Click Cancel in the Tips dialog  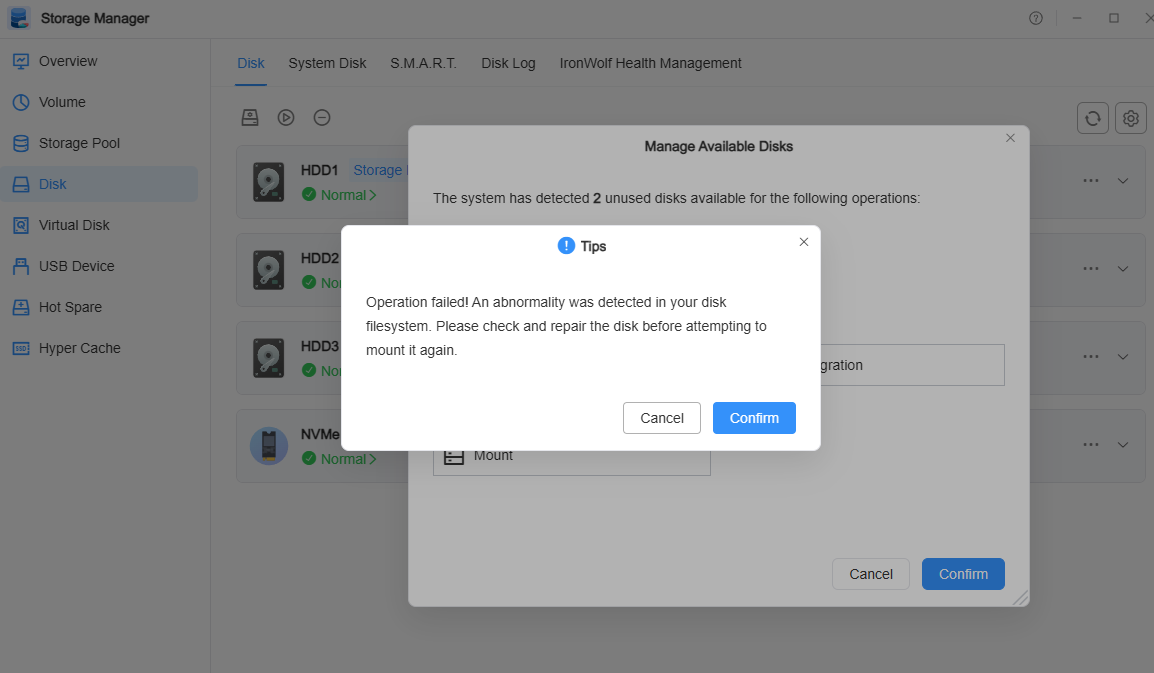click(x=662, y=418)
